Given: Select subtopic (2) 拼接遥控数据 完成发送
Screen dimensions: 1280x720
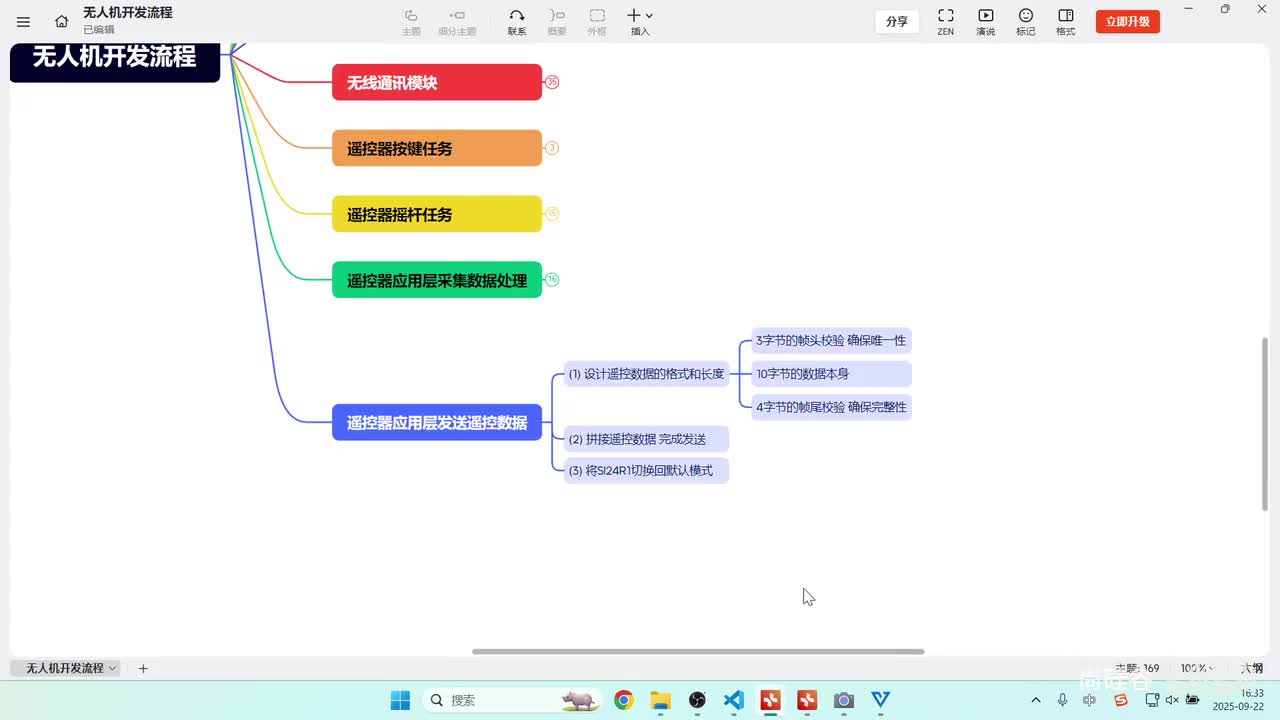Looking at the screenshot, I should [x=646, y=439].
